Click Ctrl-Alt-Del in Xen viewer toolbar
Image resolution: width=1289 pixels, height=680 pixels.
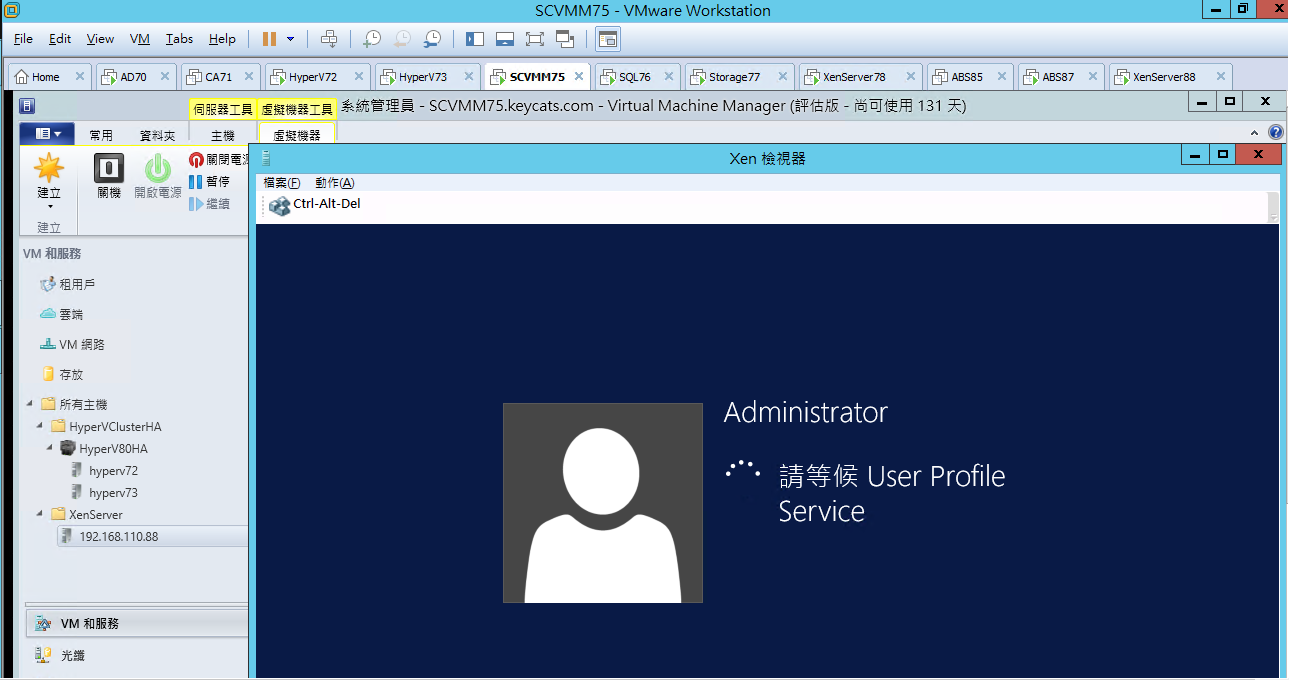pos(315,205)
